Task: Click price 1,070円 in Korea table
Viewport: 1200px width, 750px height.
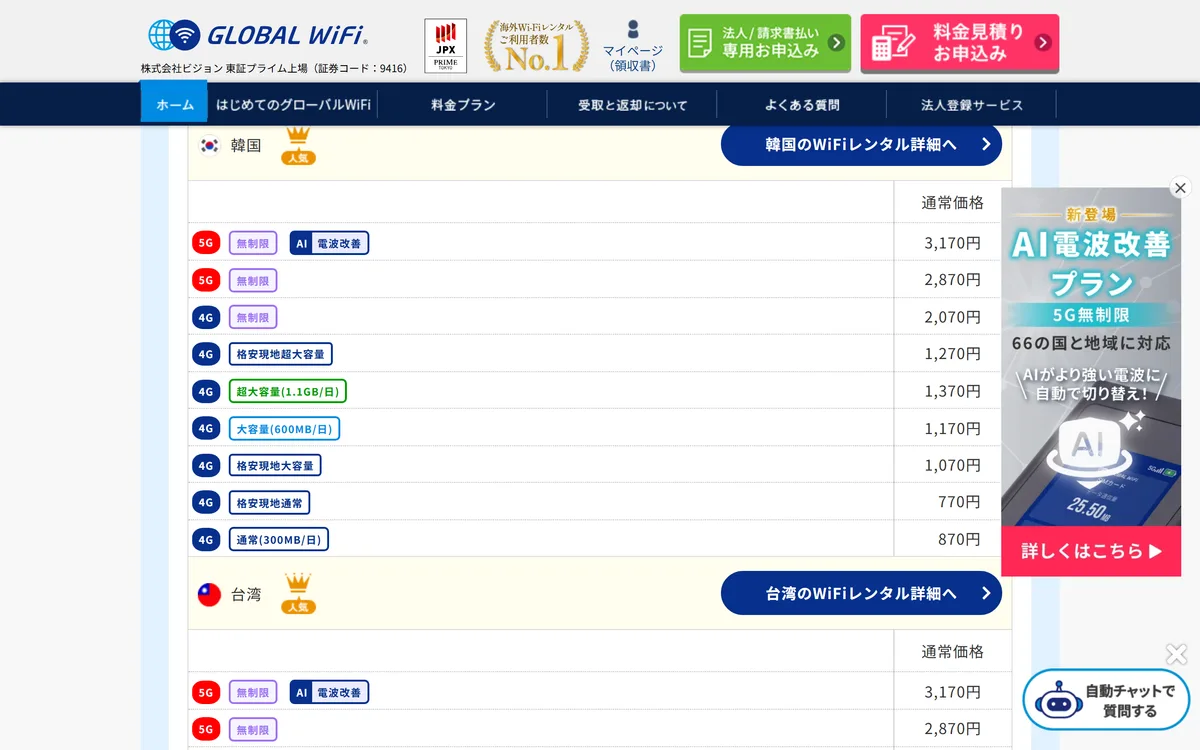Action: tap(952, 465)
